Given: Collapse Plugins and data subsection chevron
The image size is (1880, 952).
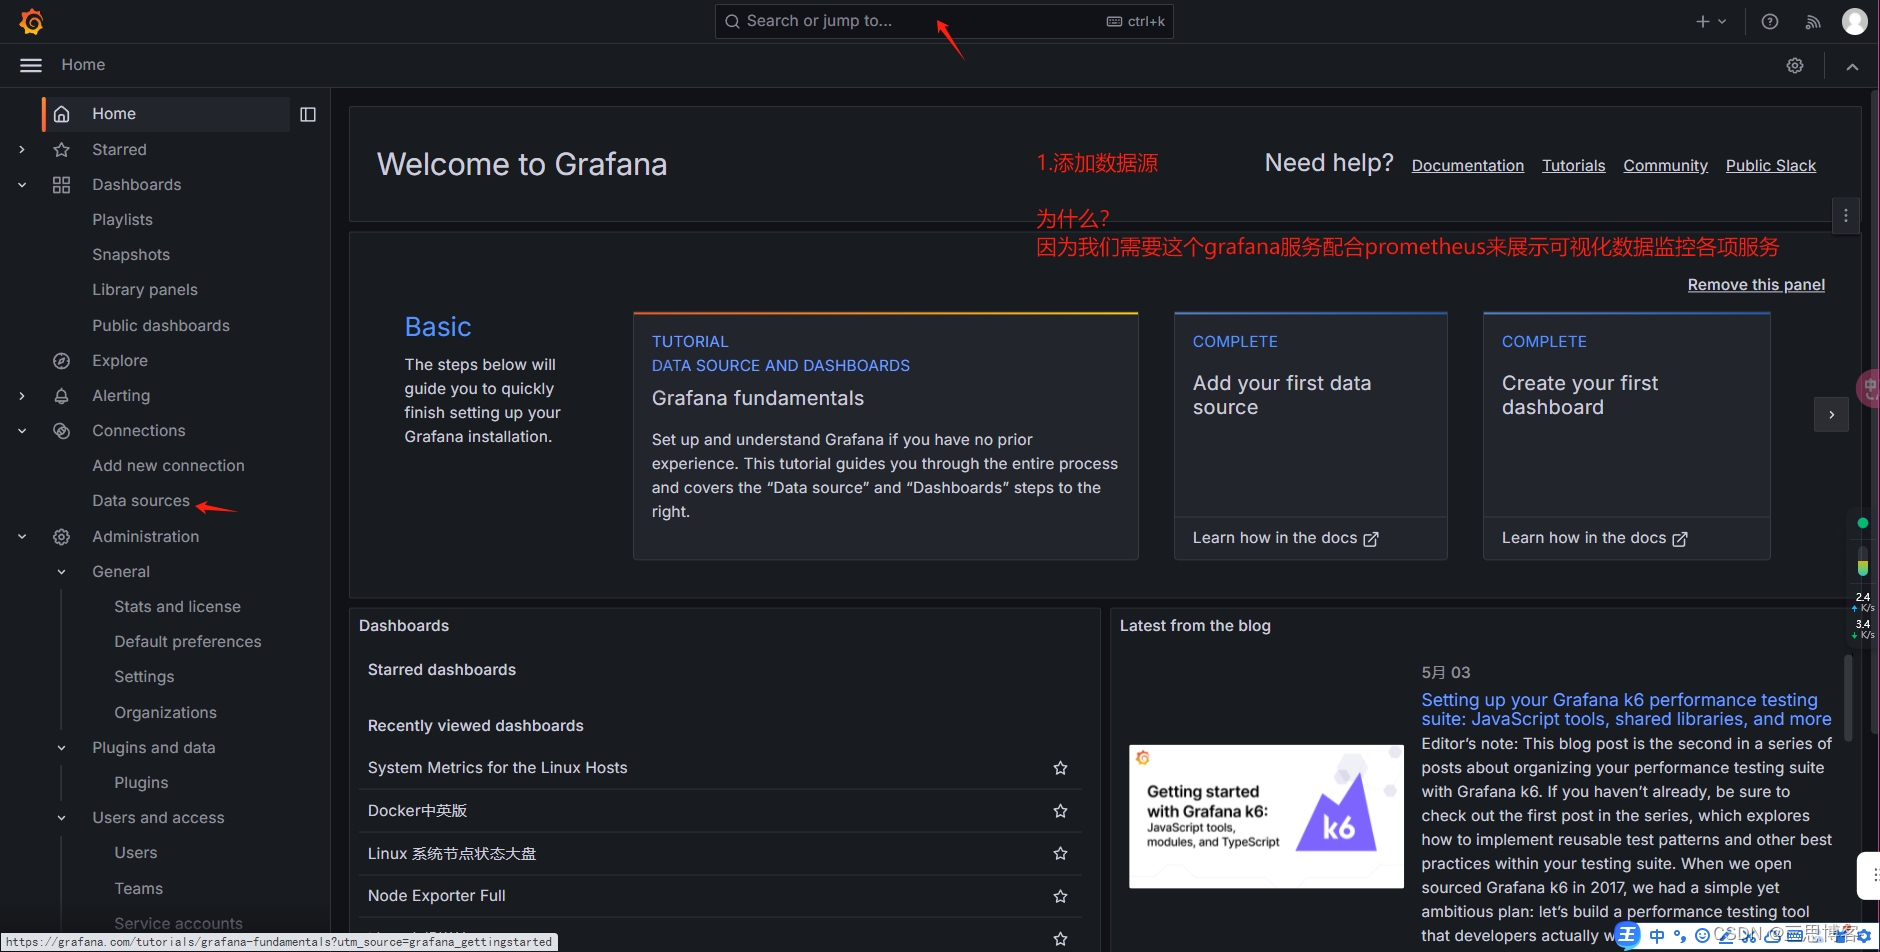Looking at the screenshot, I should (x=61, y=748).
